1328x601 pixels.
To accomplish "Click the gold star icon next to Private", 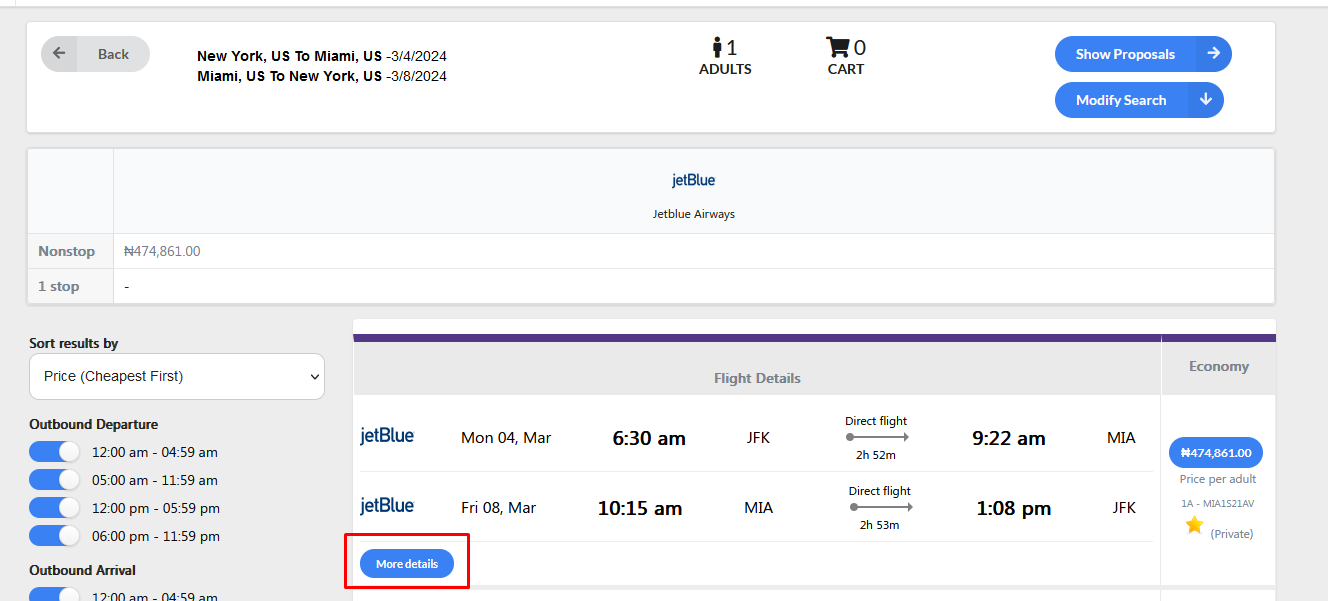I will [x=1194, y=525].
